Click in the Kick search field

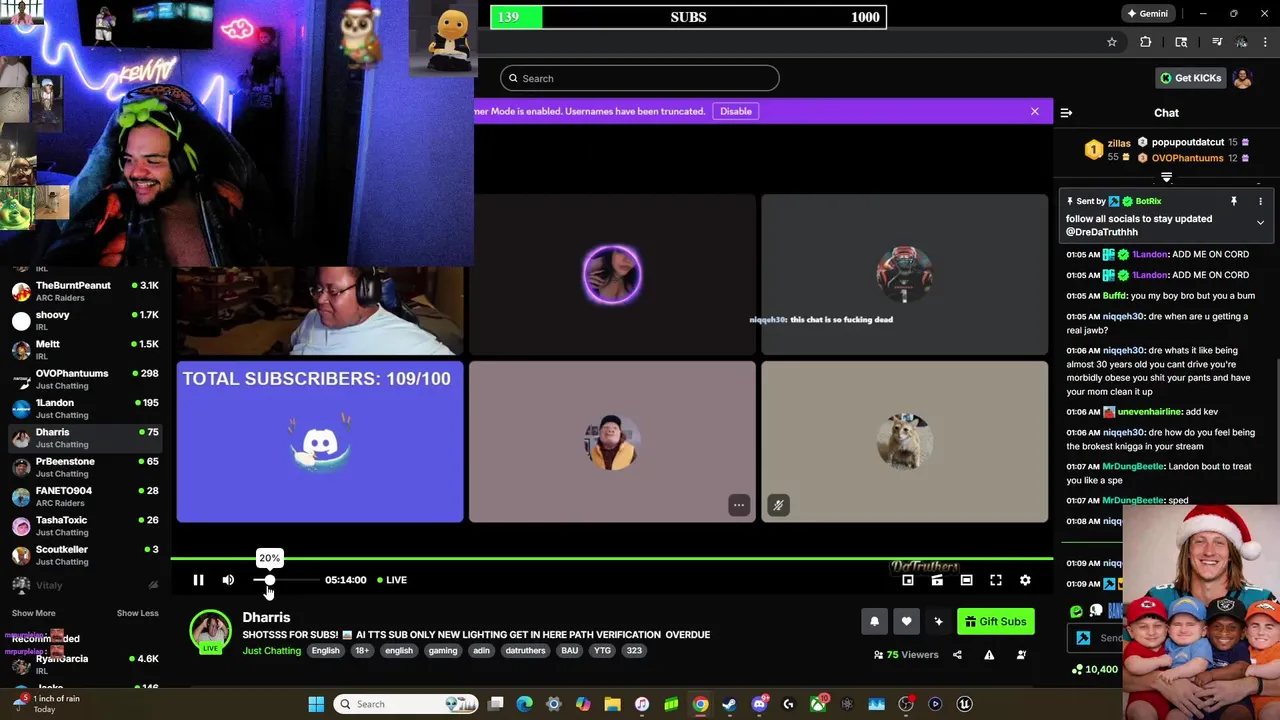click(x=640, y=78)
